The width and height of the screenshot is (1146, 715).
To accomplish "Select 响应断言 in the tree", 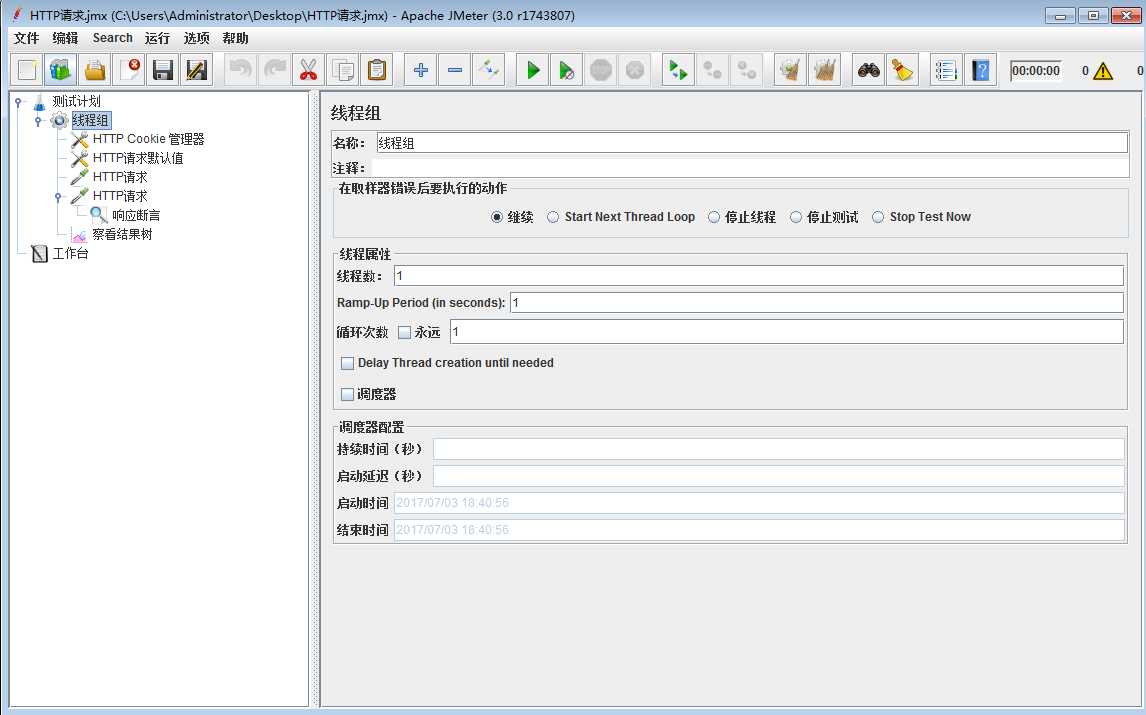I will click(136, 215).
